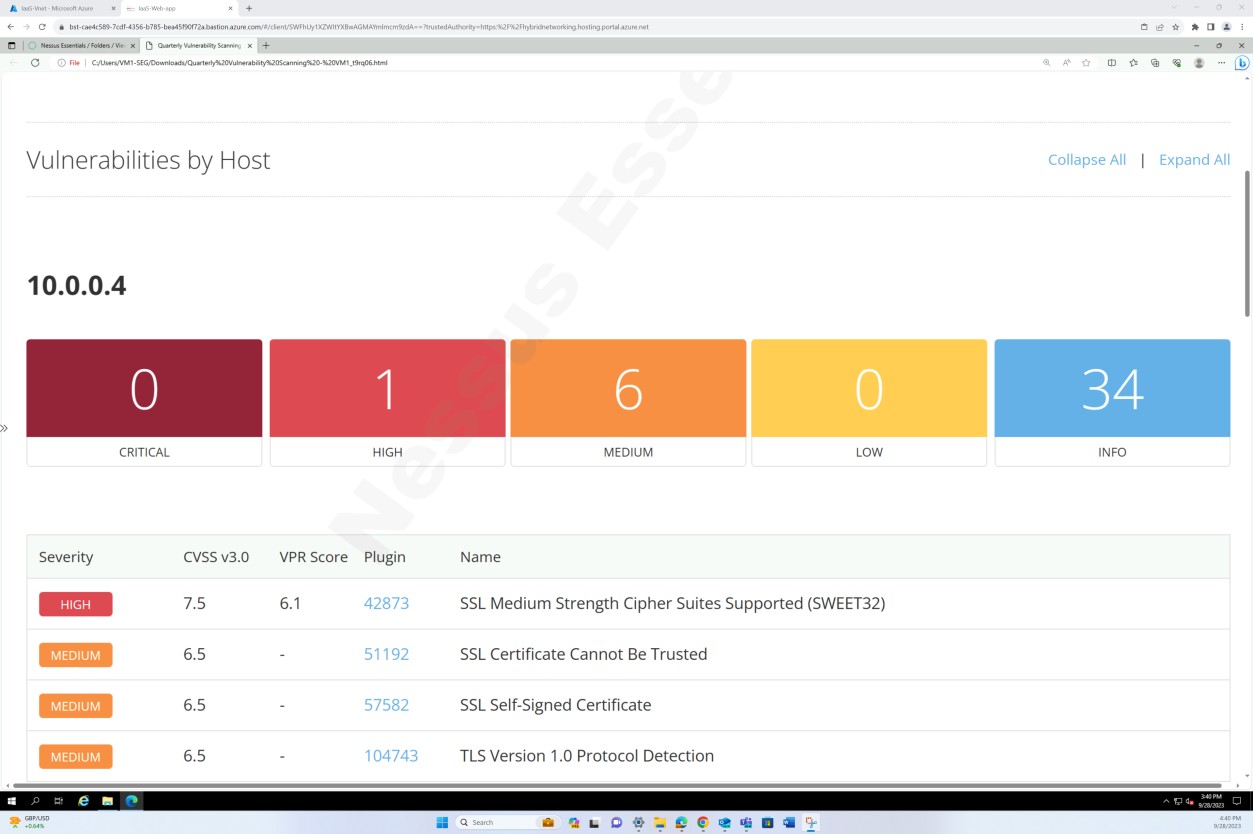This screenshot has width=1253, height=834.
Task: Open Chrome extensions puzzle icon
Action: point(1195,27)
